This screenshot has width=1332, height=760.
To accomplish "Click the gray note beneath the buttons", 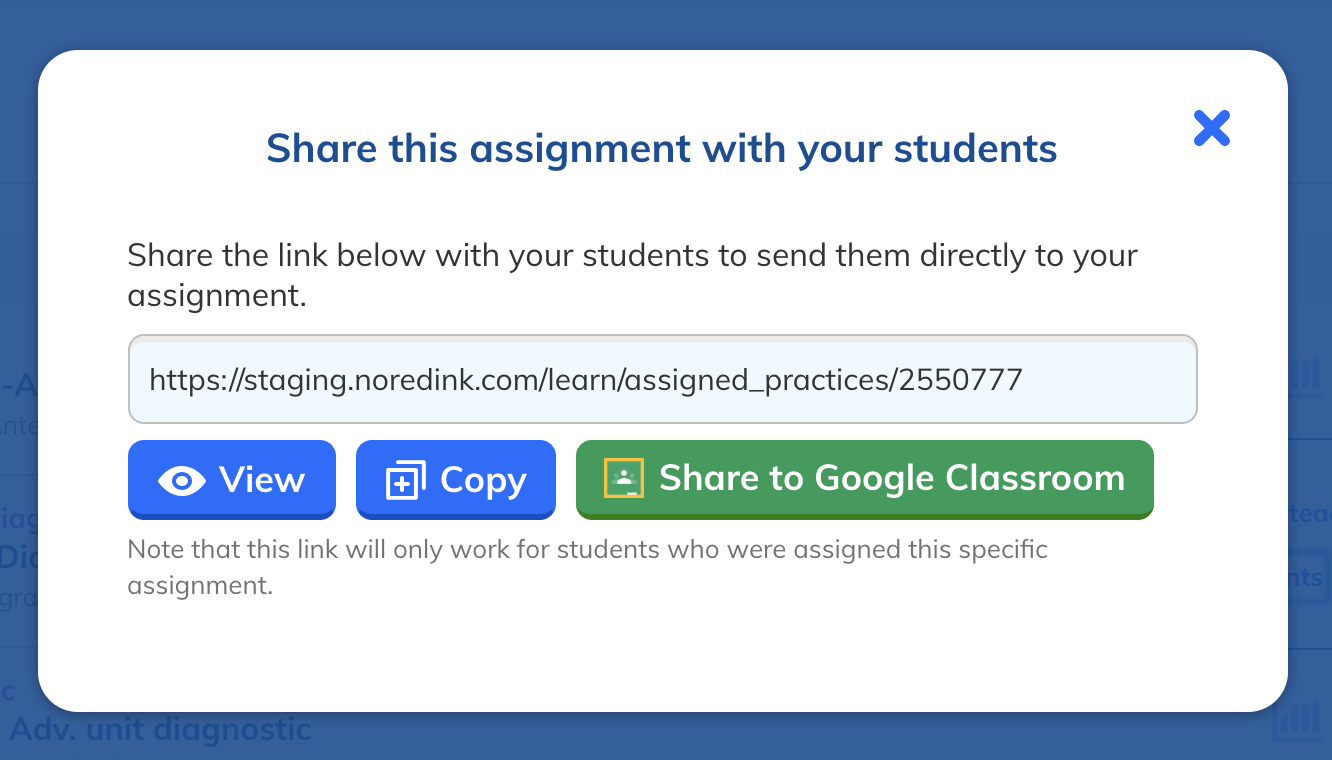I will point(587,567).
